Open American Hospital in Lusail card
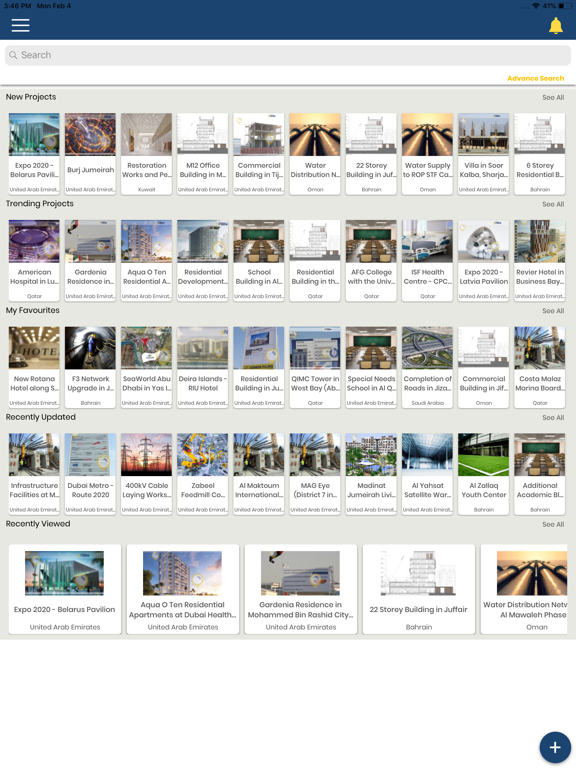This screenshot has height=768, width=576. (34, 261)
